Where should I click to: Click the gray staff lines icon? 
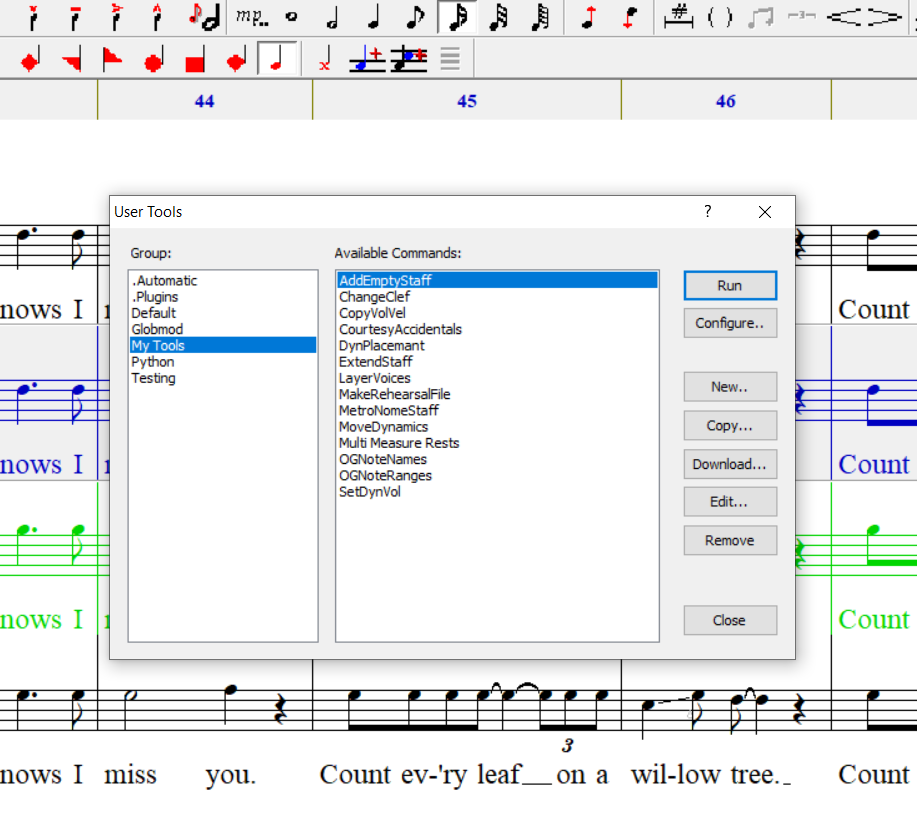tap(450, 60)
